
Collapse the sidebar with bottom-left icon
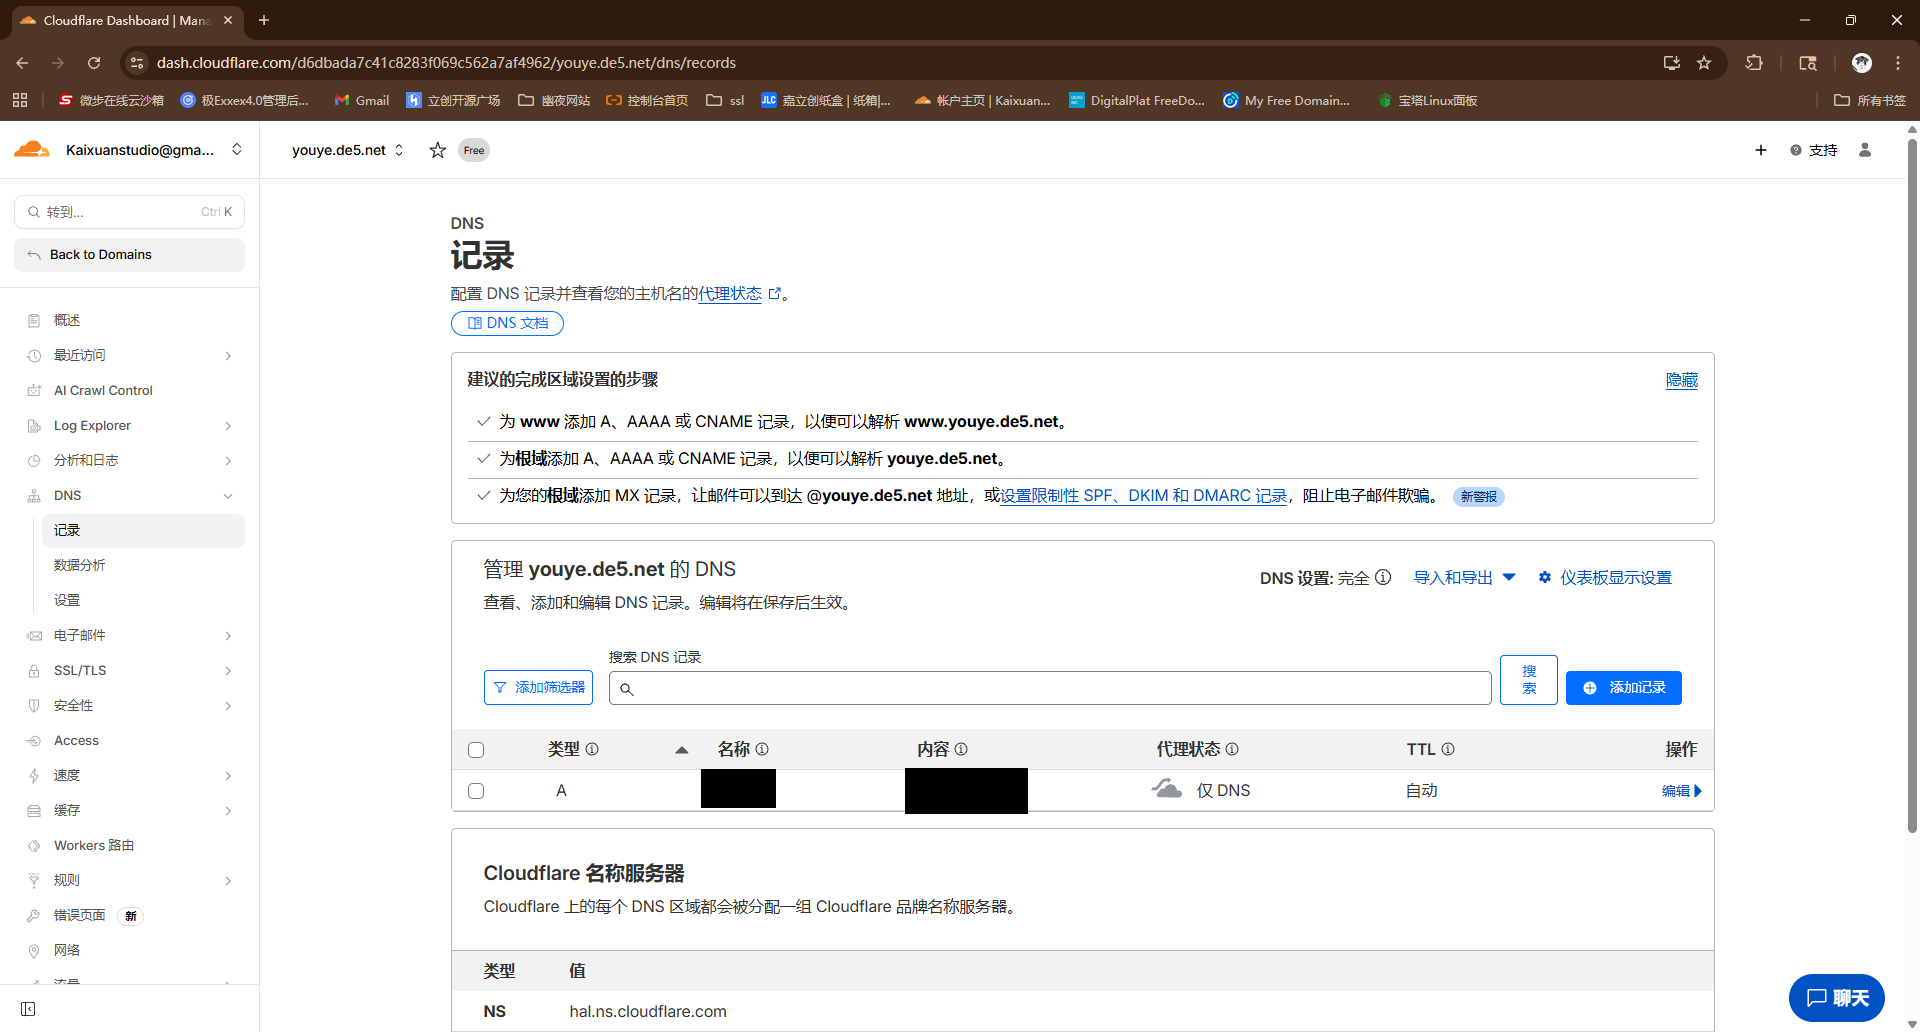[28, 1009]
